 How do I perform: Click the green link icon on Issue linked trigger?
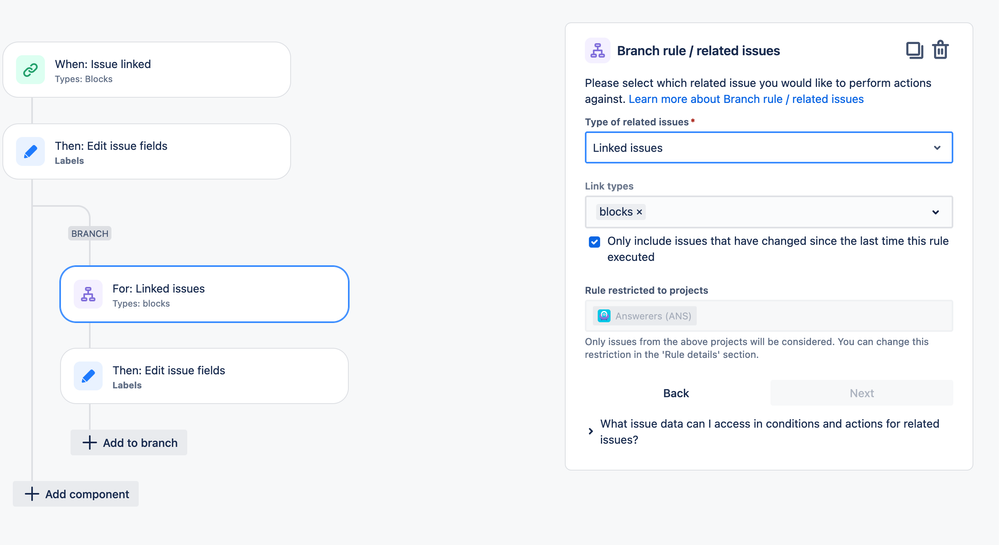pyautogui.click(x=30, y=70)
